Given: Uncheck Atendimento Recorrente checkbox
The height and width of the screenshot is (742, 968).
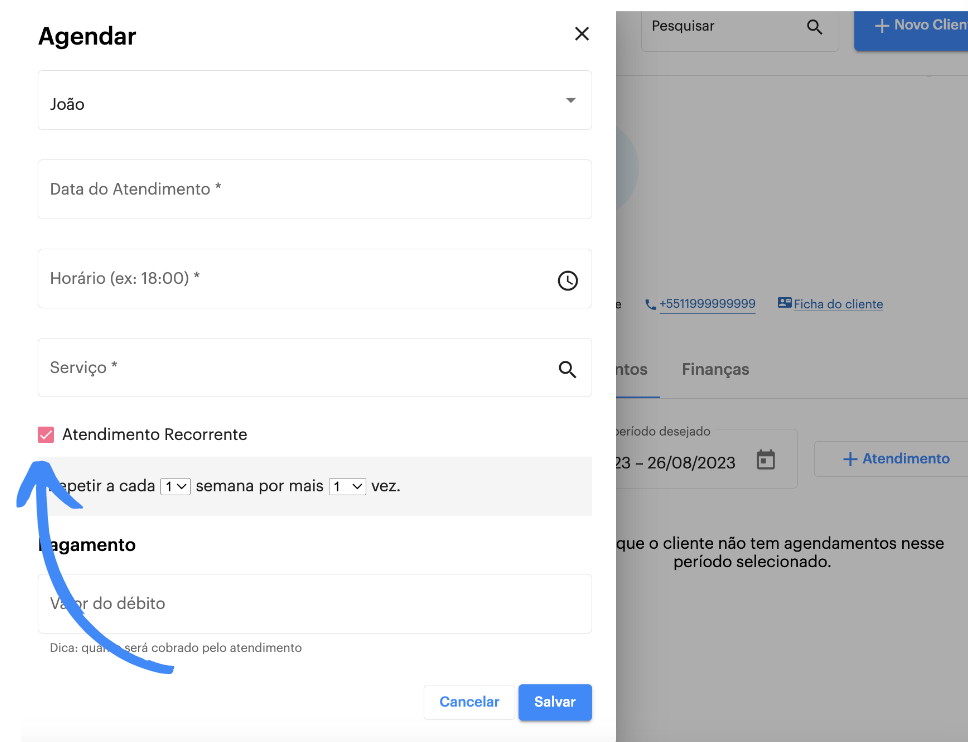Looking at the screenshot, I should point(46,434).
